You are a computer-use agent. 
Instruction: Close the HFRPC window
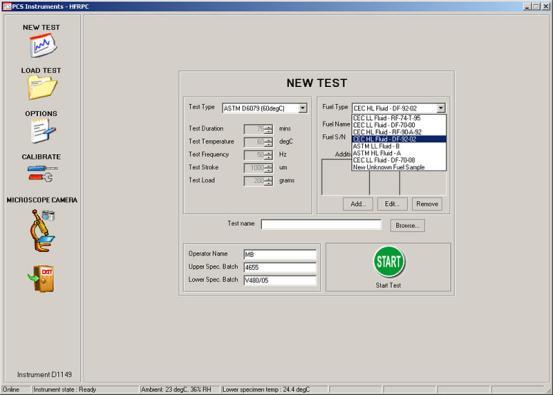click(x=545, y=6)
